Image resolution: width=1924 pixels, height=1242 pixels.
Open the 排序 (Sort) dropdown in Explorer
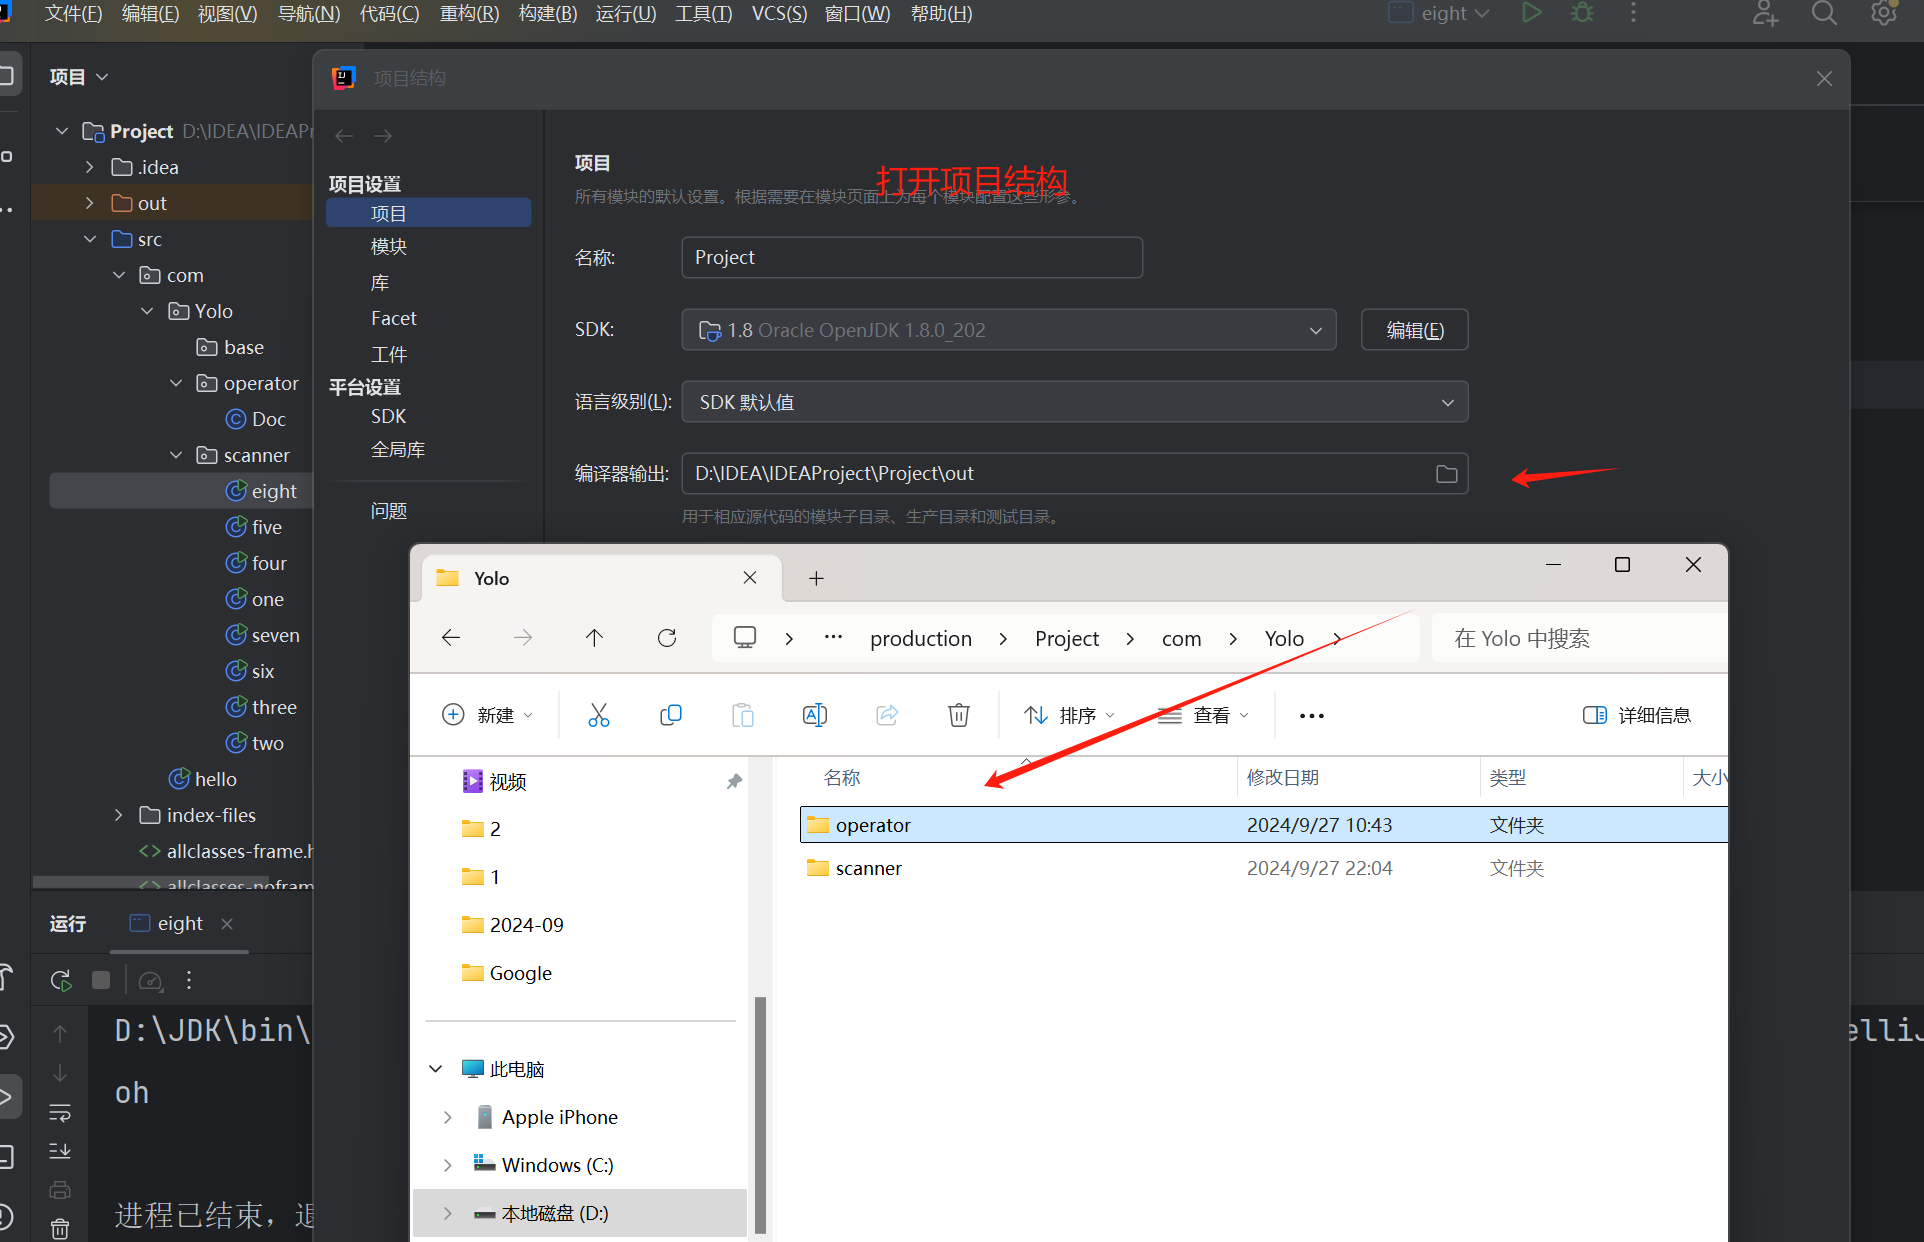click(x=1069, y=715)
